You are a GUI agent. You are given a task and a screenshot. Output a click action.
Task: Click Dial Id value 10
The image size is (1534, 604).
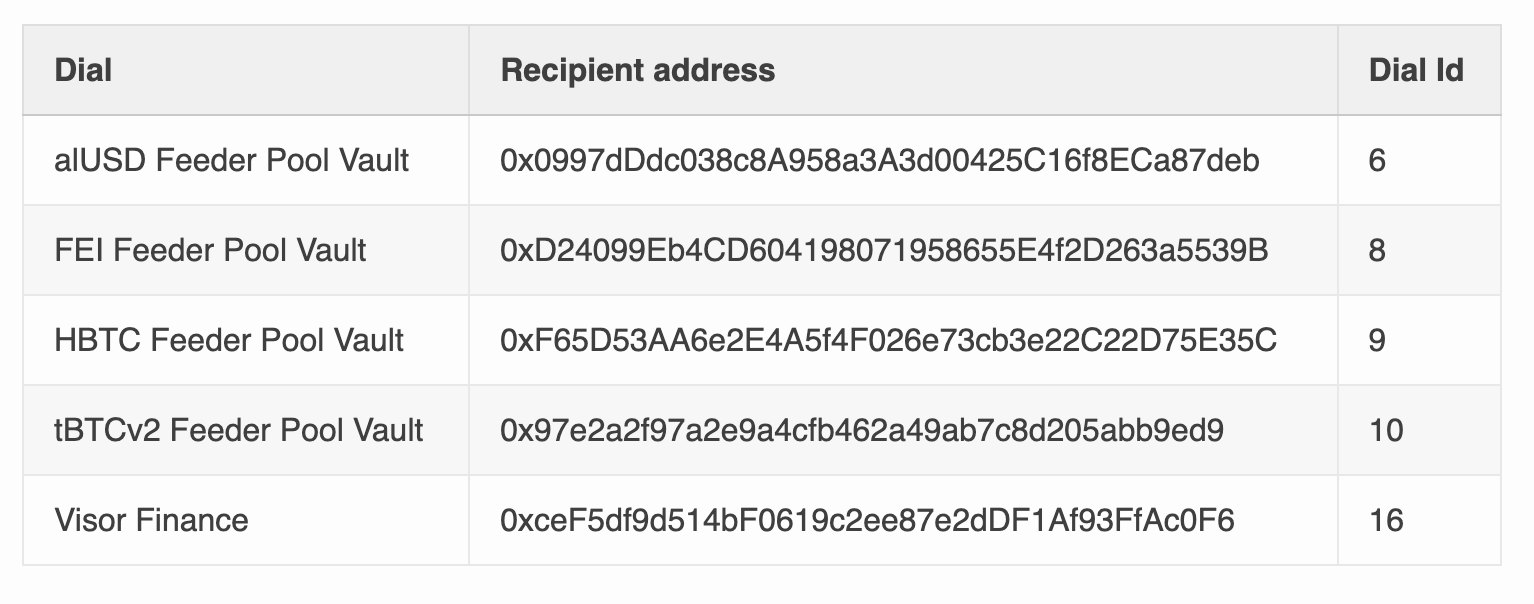1386,430
